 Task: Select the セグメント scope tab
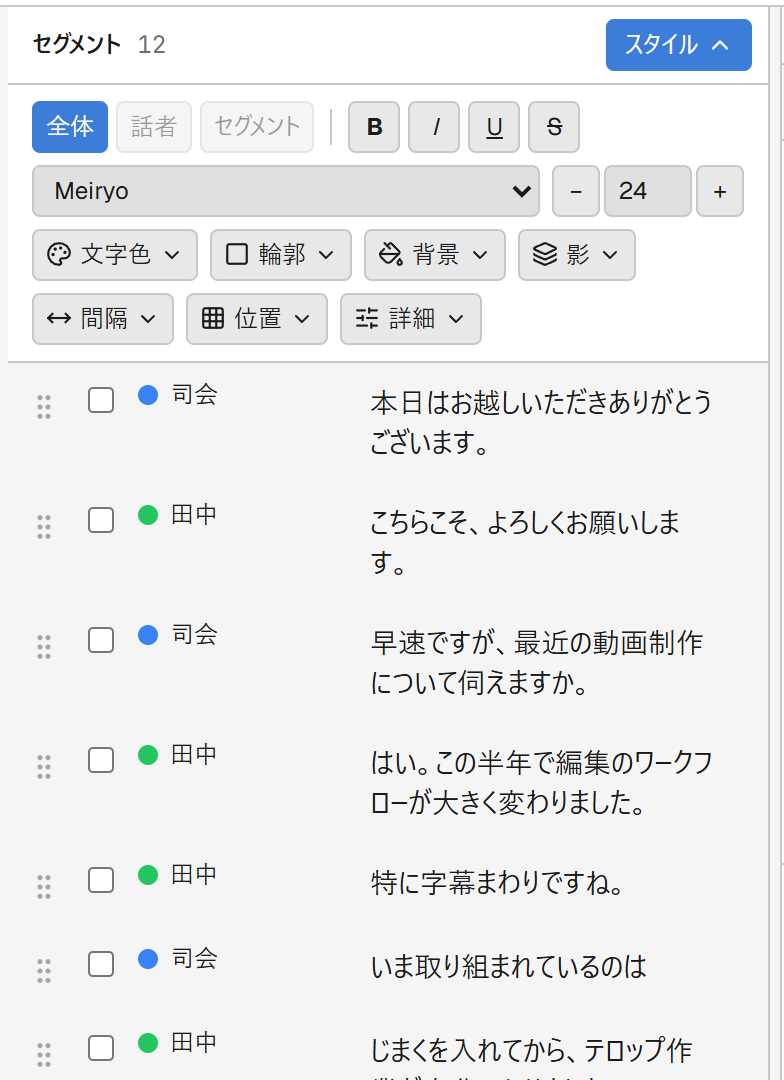(x=257, y=127)
